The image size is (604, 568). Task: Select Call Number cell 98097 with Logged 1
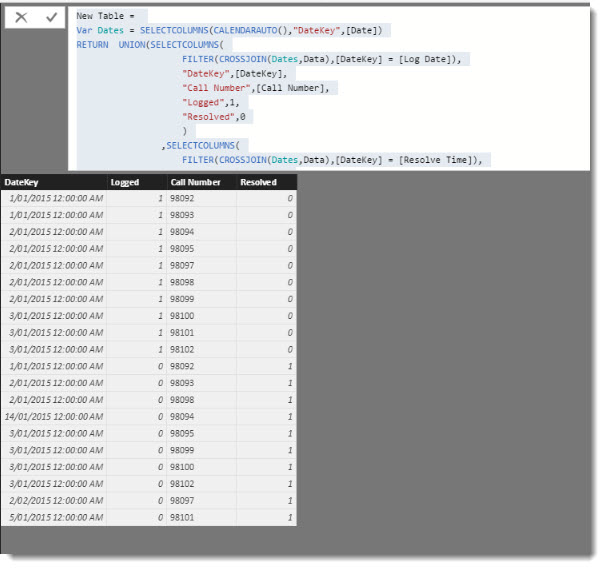[201, 265]
